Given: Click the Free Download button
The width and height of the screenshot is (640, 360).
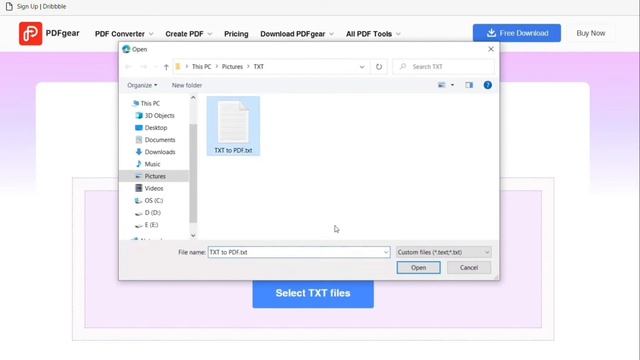Looking at the screenshot, I should pos(517,33).
